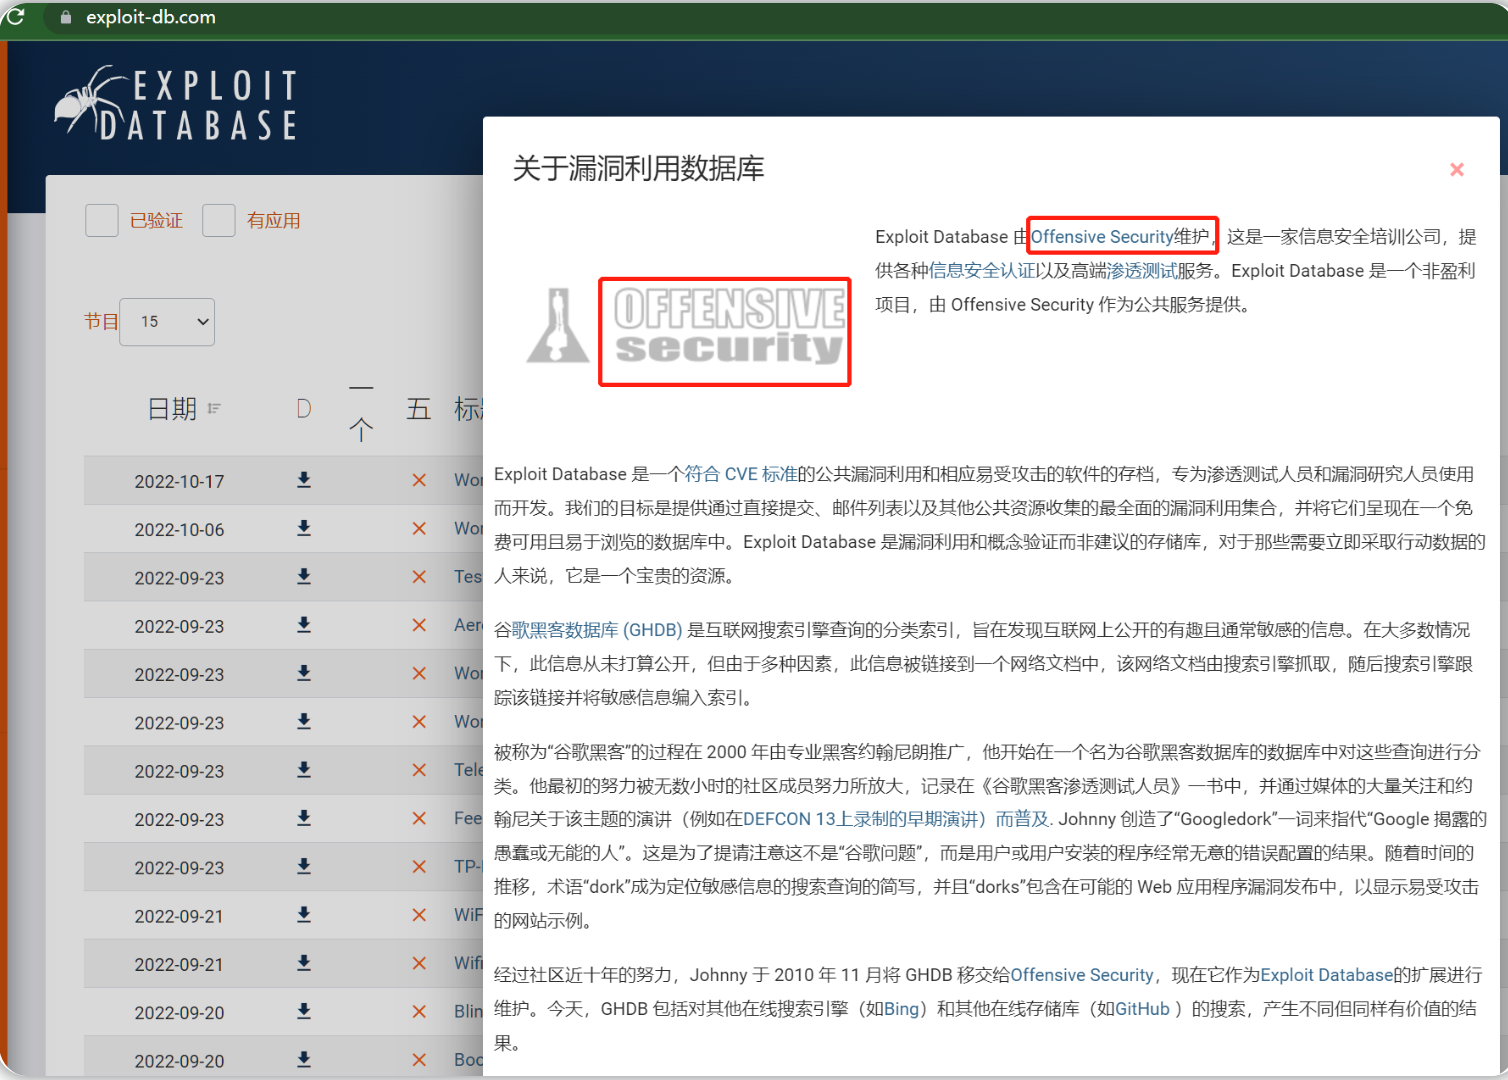
Task: Open the DEFCON 13 early talk link
Action: (x=896, y=819)
